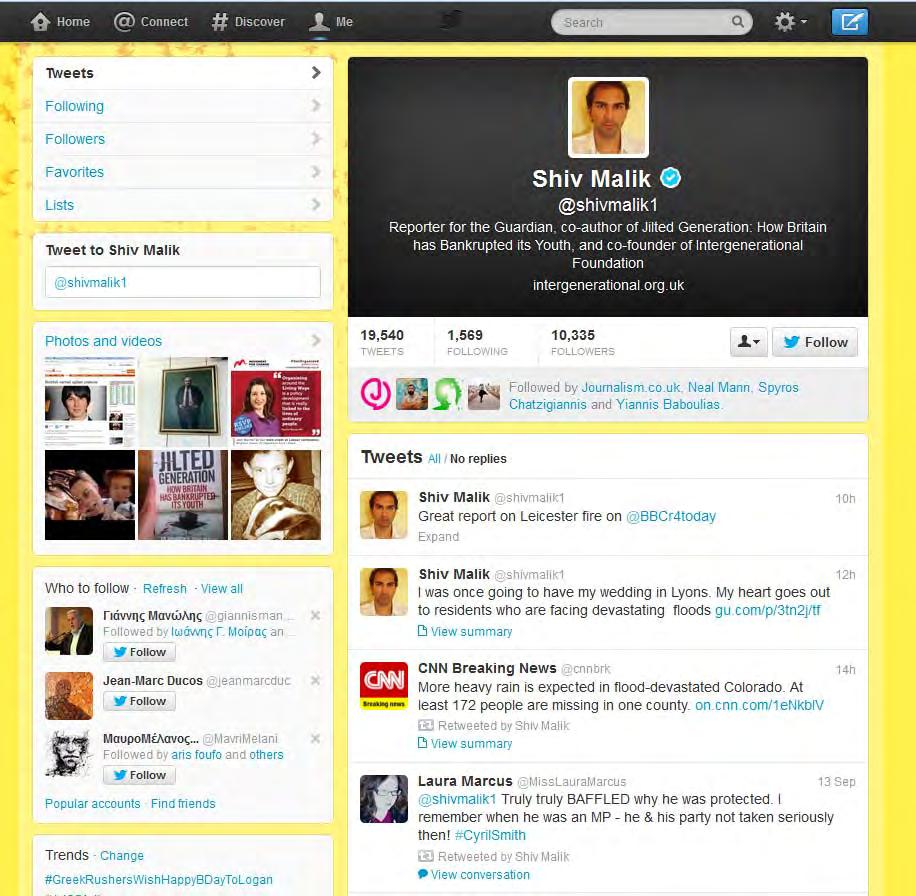
Task: Open the framed portrait painting photo
Action: pyautogui.click(x=183, y=402)
